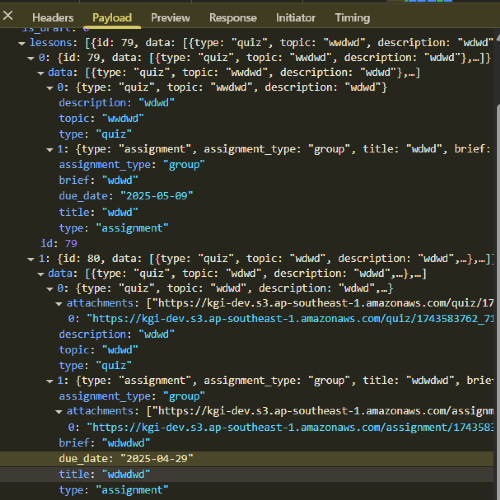Collapse assignment item titled wdwdwd
Screen dimensions: 500x500
click(x=50, y=381)
